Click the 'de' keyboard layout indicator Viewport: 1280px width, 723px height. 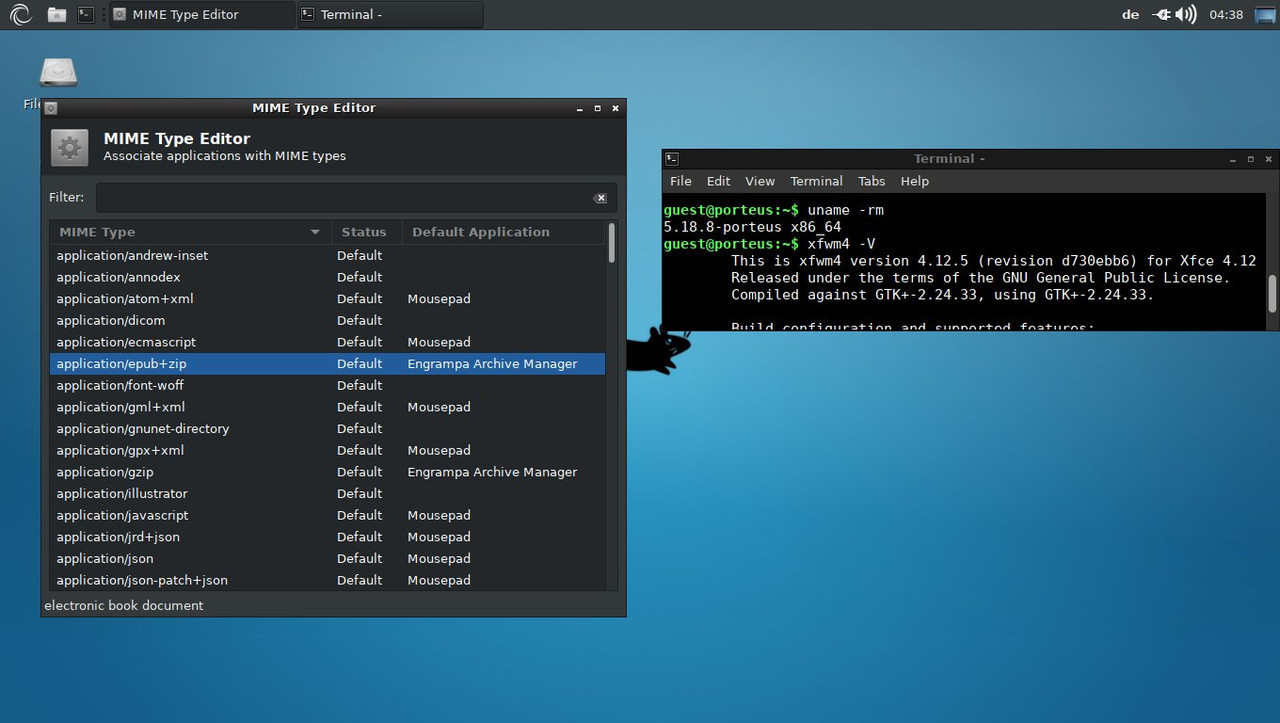tap(1130, 15)
